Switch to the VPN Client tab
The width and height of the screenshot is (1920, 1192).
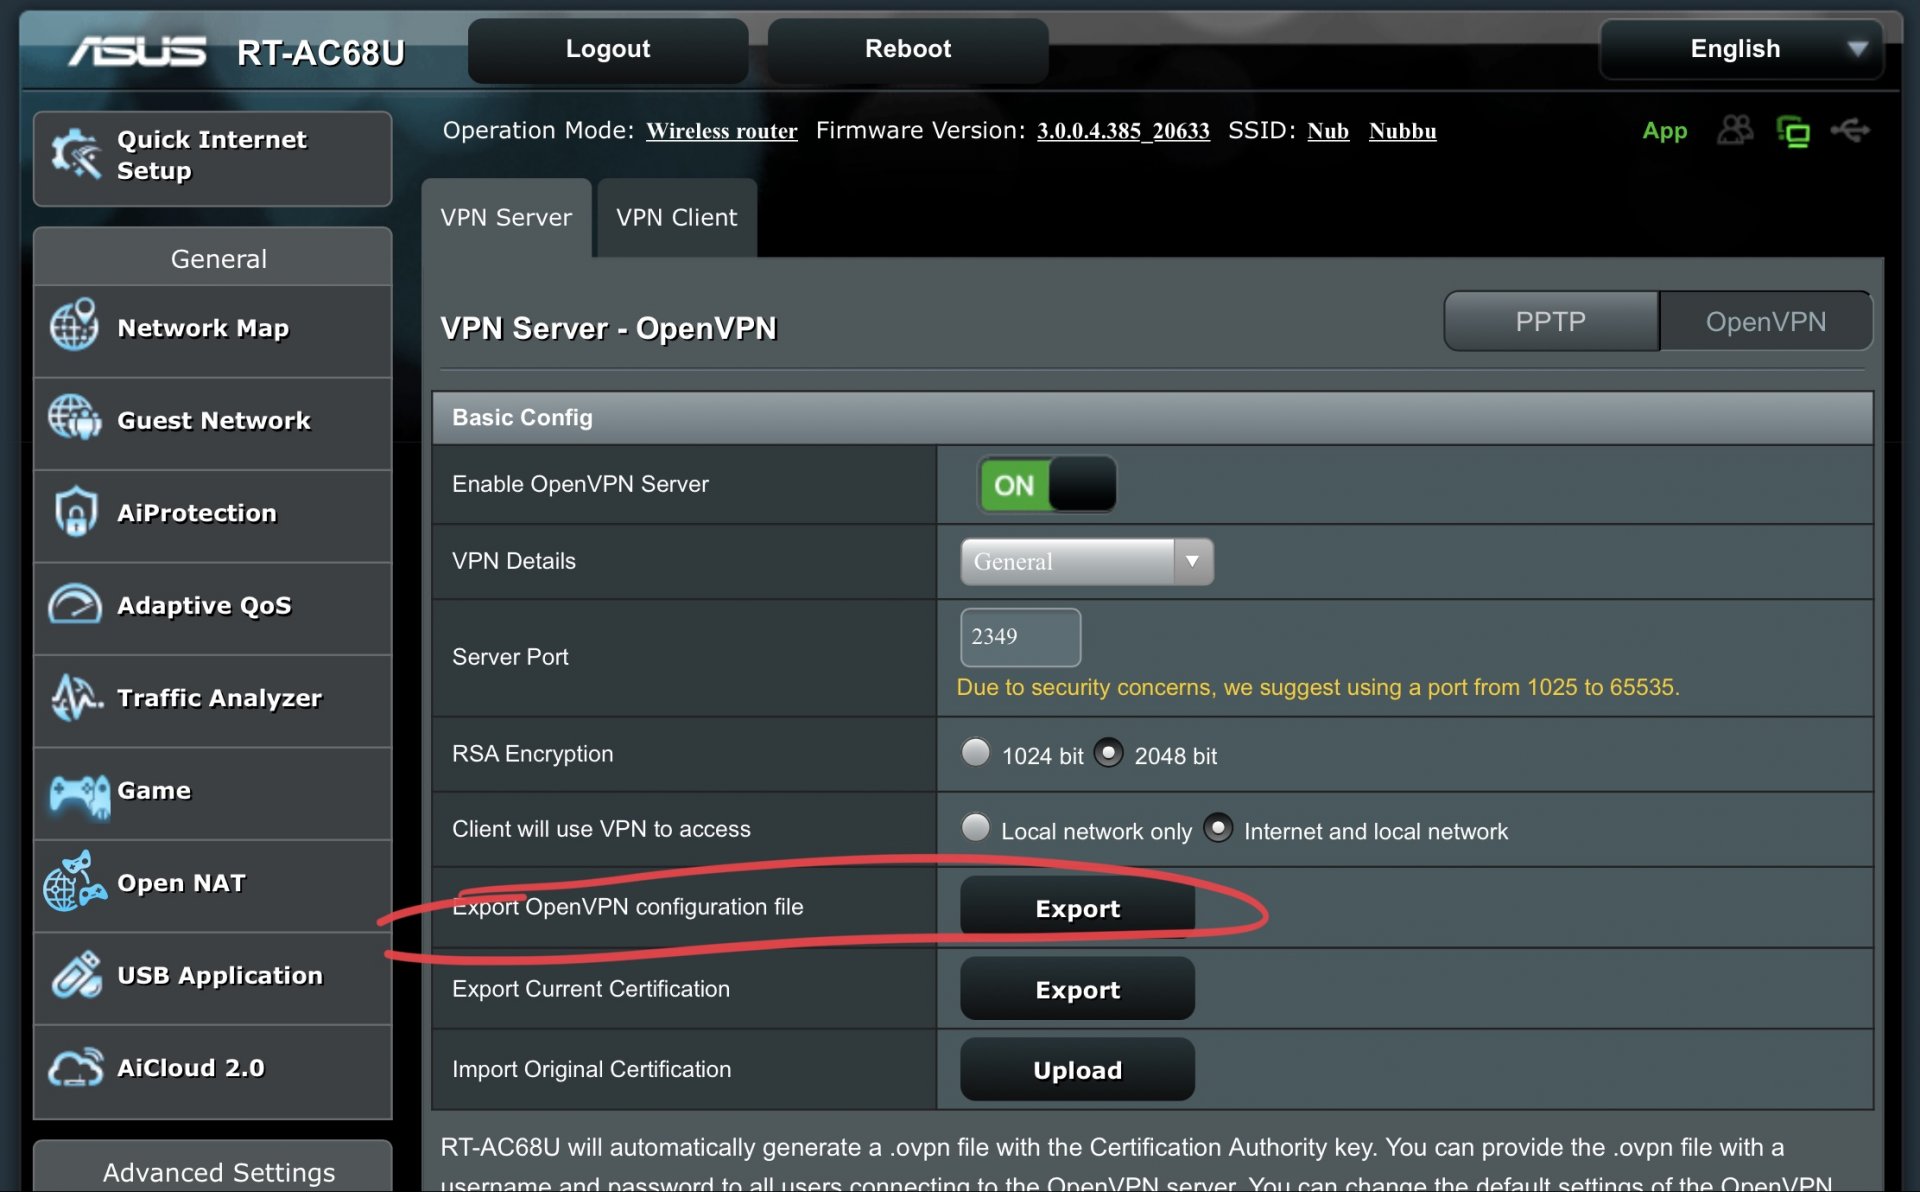point(676,218)
